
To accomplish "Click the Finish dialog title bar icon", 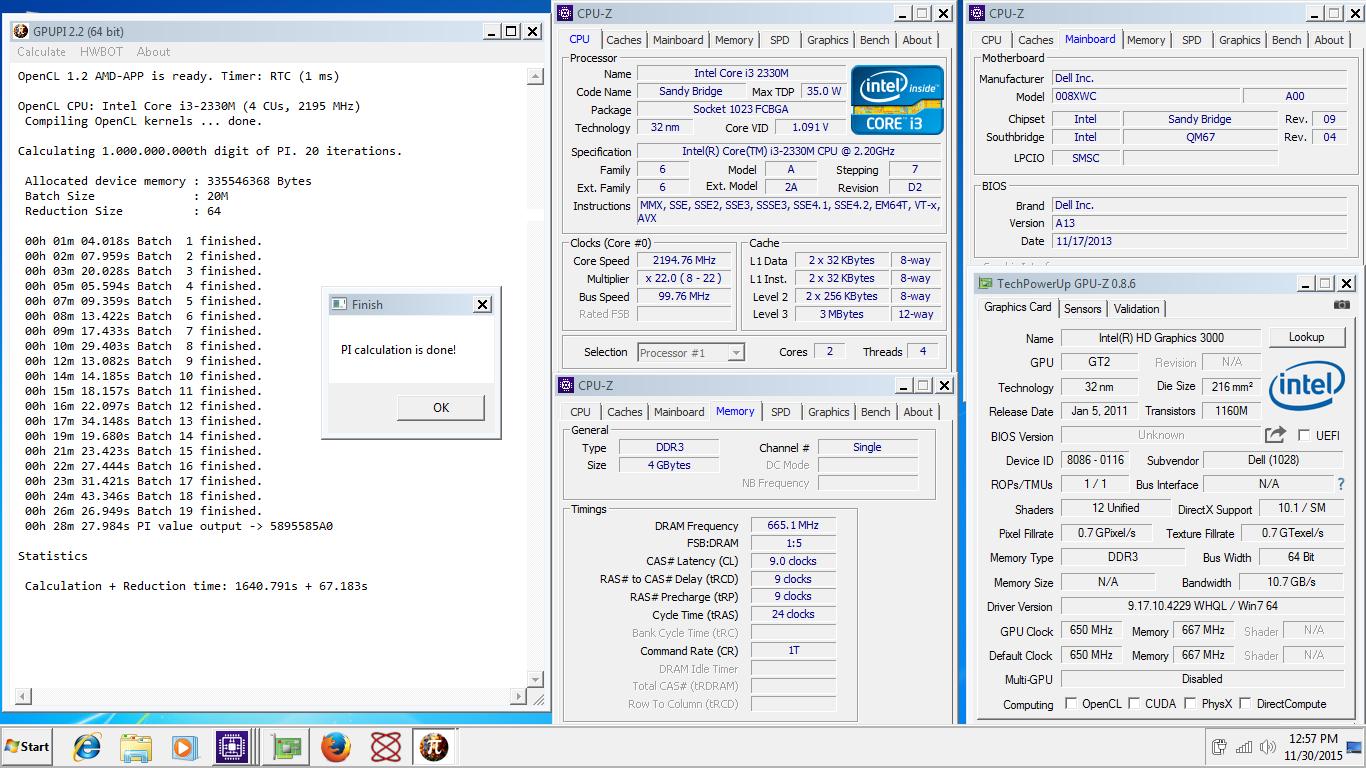I will pyautogui.click(x=337, y=304).
